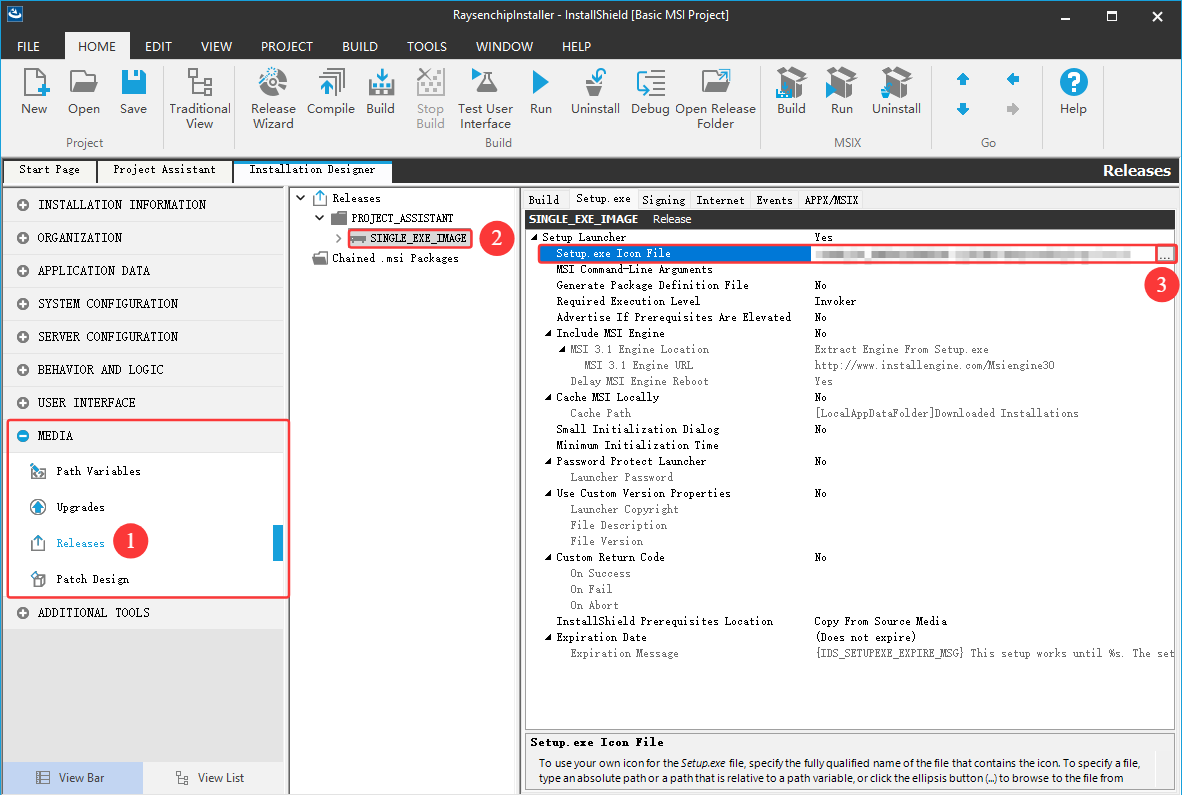Open the BUILD ribbon tab
The image size is (1182, 795).
[x=360, y=47]
